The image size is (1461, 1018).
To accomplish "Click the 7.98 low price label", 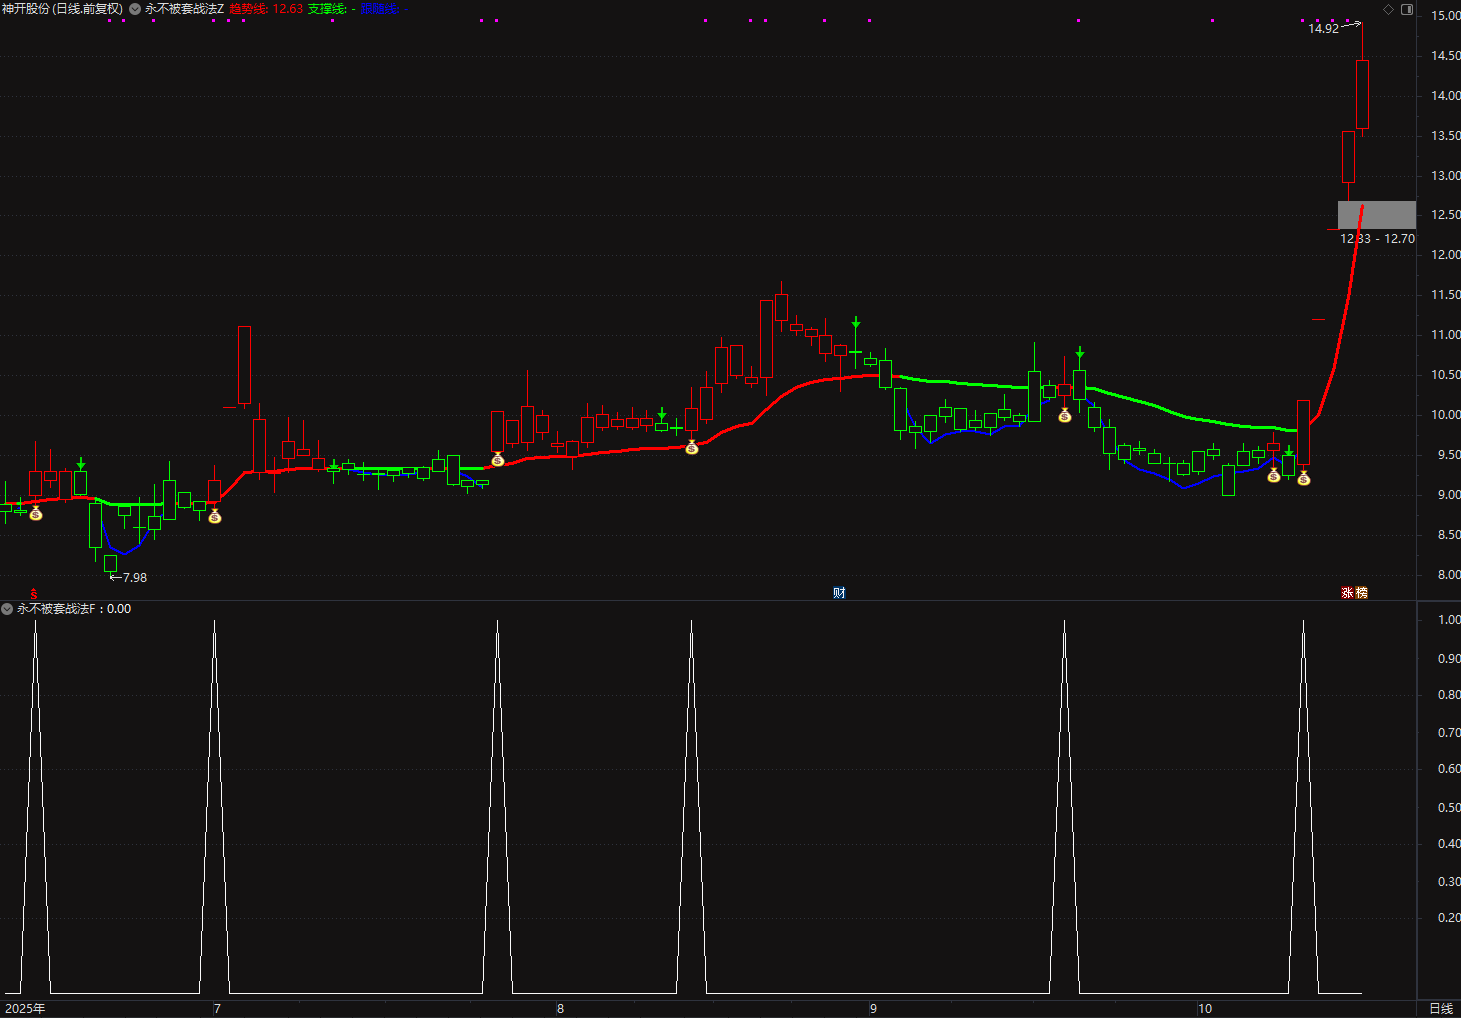I will (x=134, y=578).
